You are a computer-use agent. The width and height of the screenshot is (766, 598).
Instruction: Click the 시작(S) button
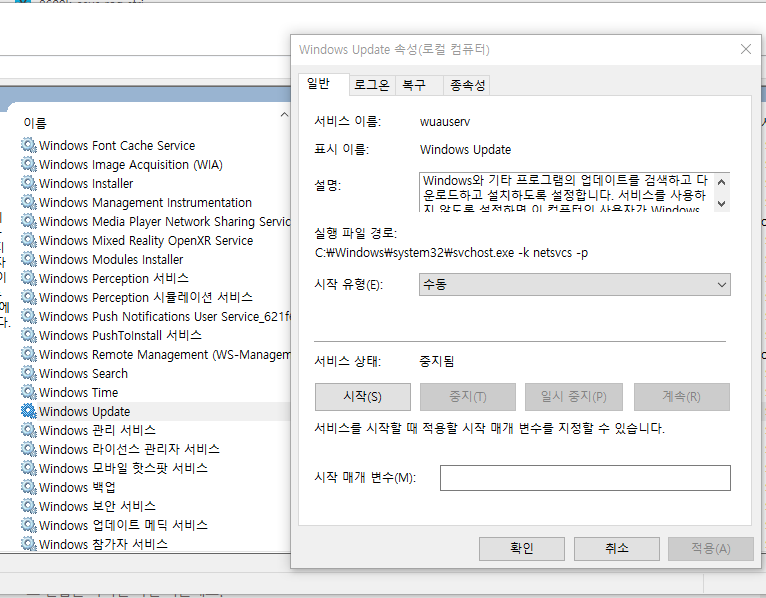click(x=362, y=397)
